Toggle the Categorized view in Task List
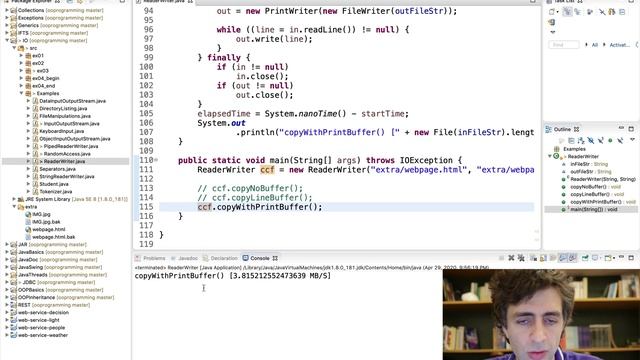This screenshot has height=360, width=640. coord(567,12)
